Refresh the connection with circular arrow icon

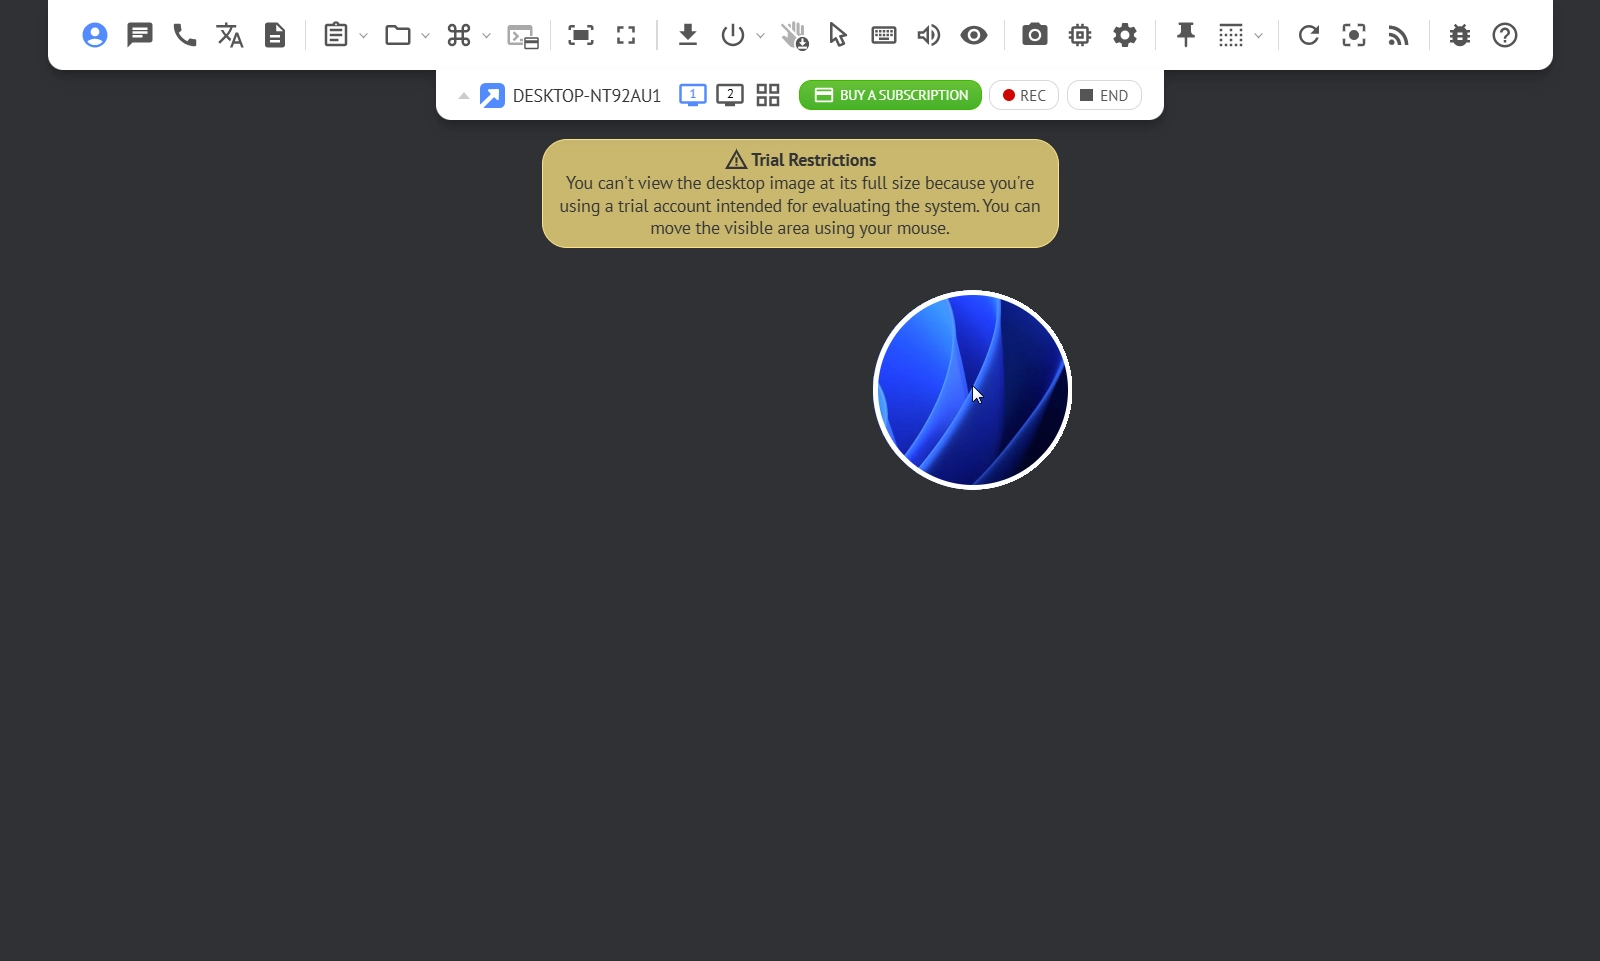pyautogui.click(x=1309, y=36)
